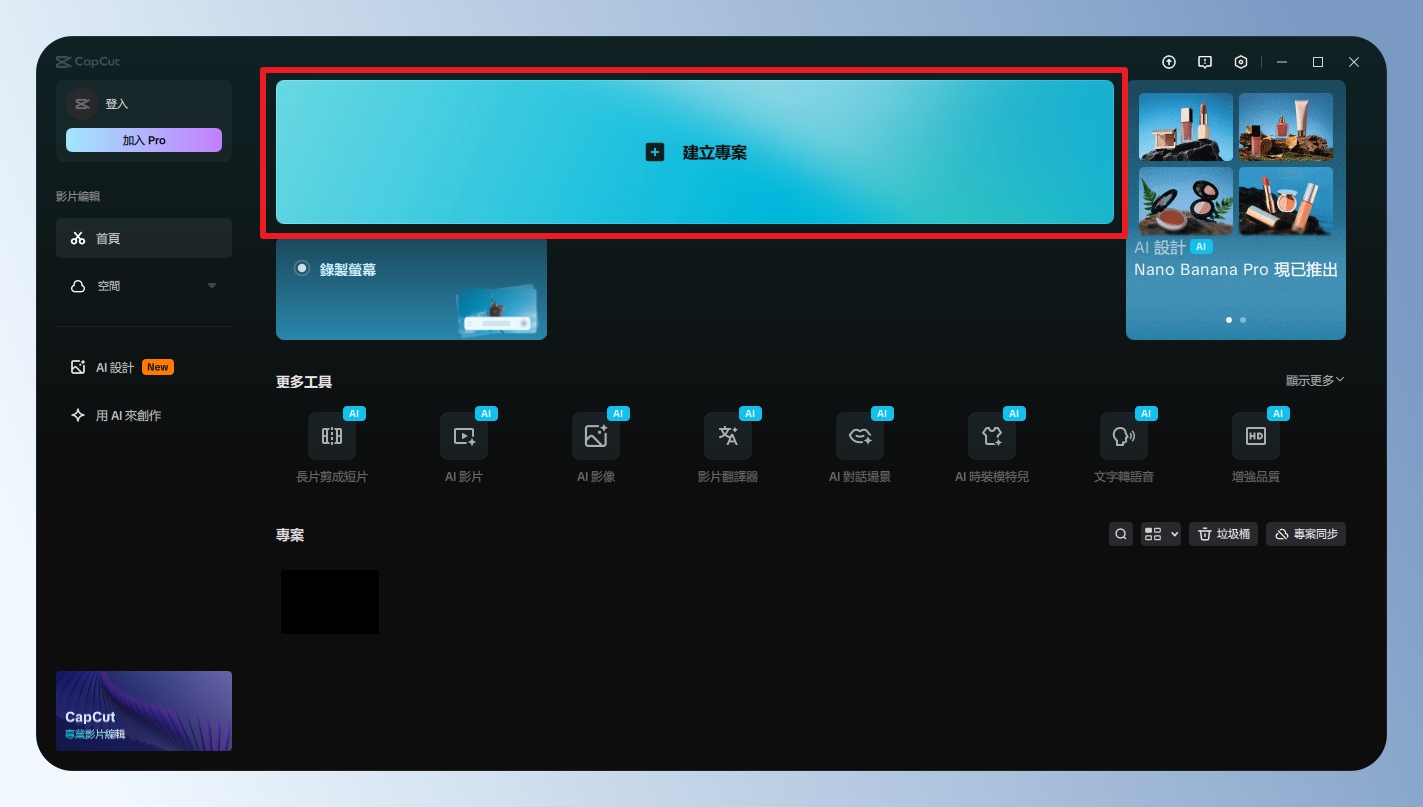Expand 顯示更多 to show more tools
The image size is (1423, 807).
(1315, 380)
